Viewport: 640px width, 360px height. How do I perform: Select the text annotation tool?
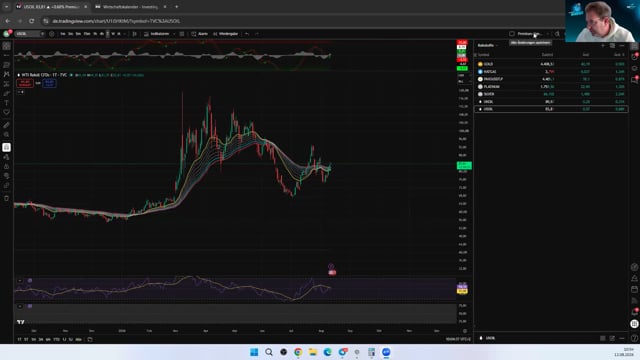pos(7,102)
